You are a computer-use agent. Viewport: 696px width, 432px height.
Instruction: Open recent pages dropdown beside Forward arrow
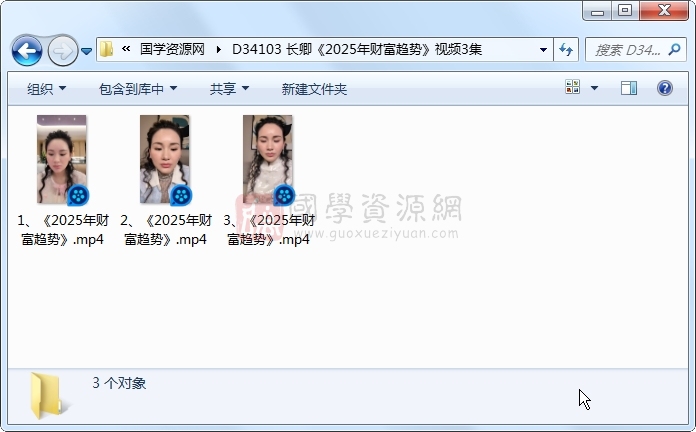tap(87, 52)
